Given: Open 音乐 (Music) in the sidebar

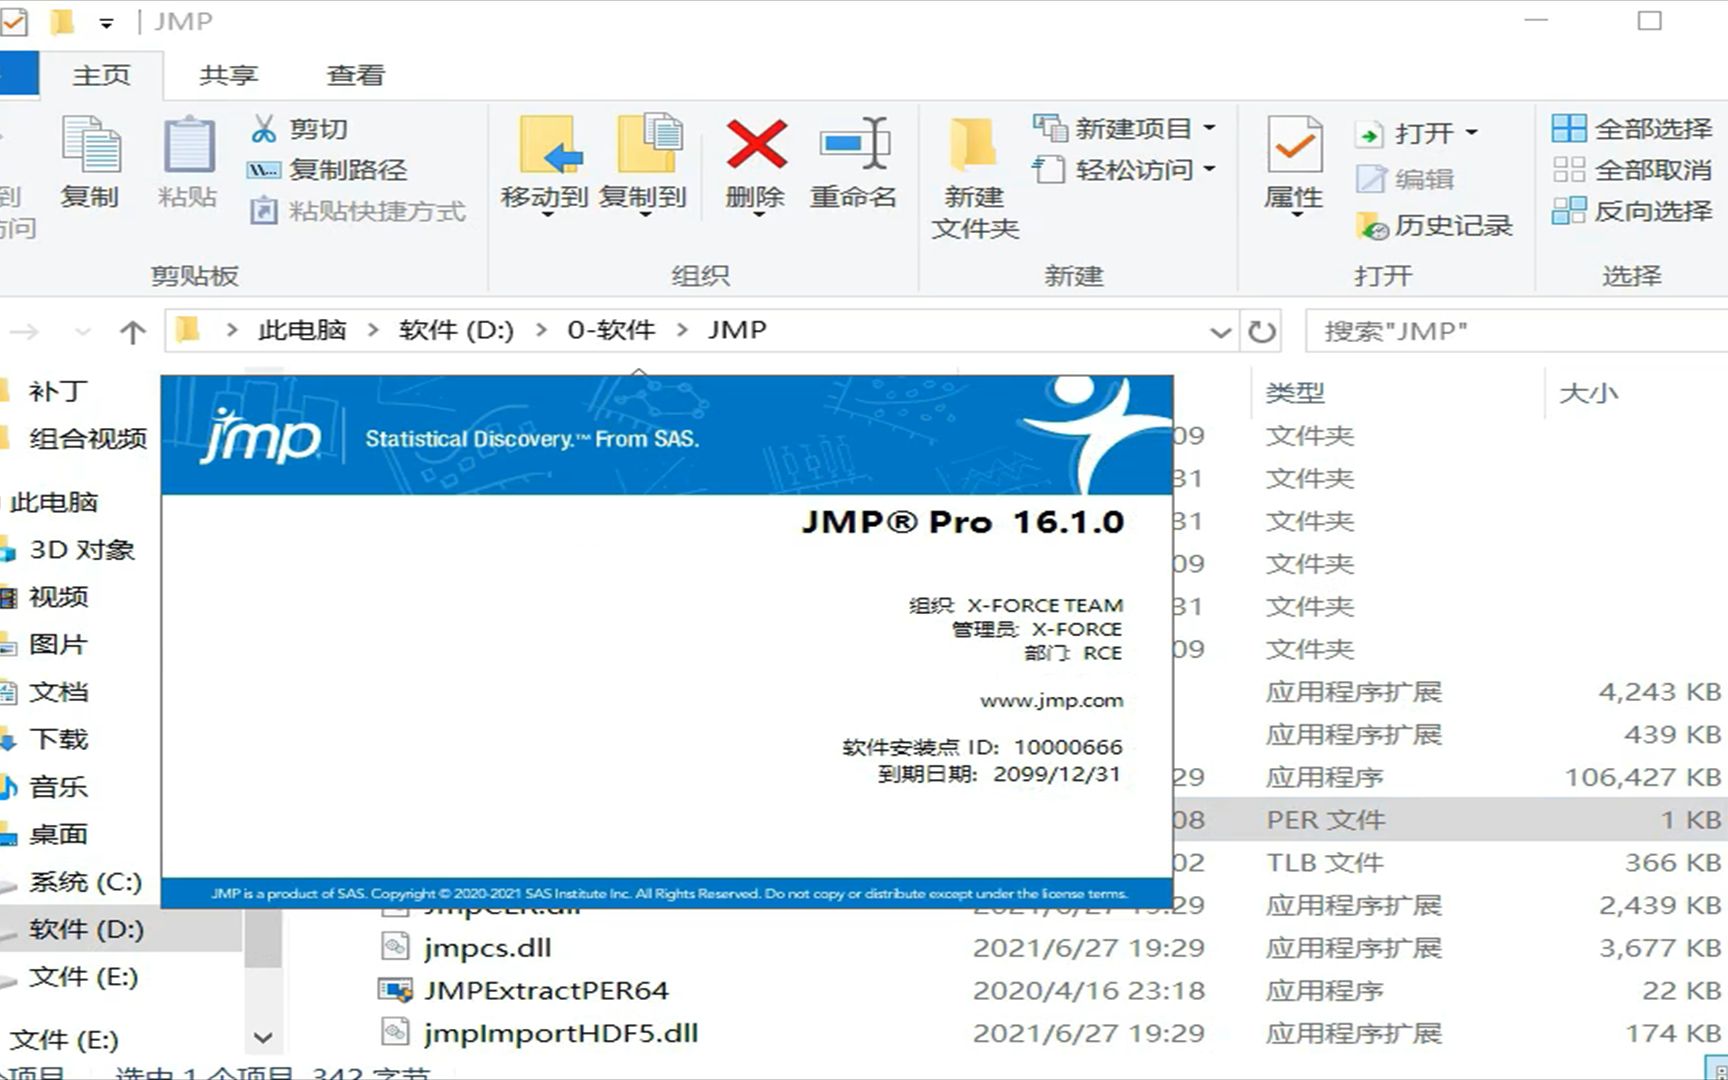Looking at the screenshot, I should click(x=59, y=787).
